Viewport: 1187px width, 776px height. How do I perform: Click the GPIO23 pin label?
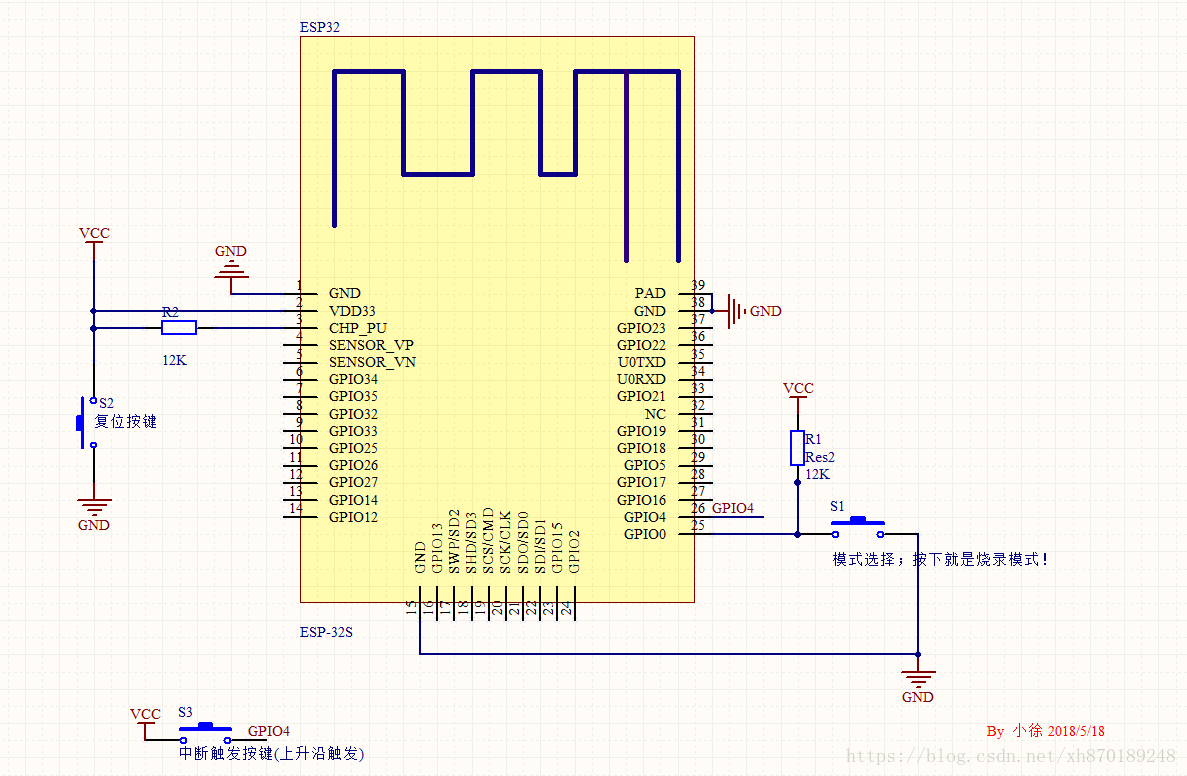click(641, 328)
